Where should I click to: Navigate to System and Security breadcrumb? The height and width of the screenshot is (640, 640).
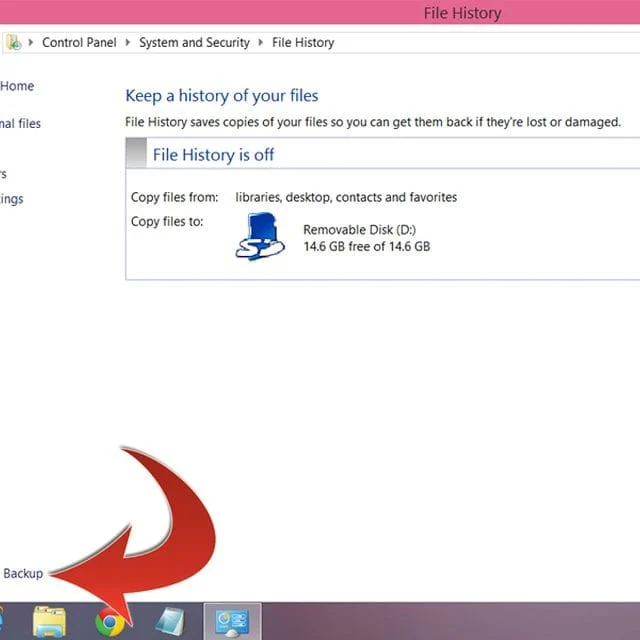[x=194, y=42]
